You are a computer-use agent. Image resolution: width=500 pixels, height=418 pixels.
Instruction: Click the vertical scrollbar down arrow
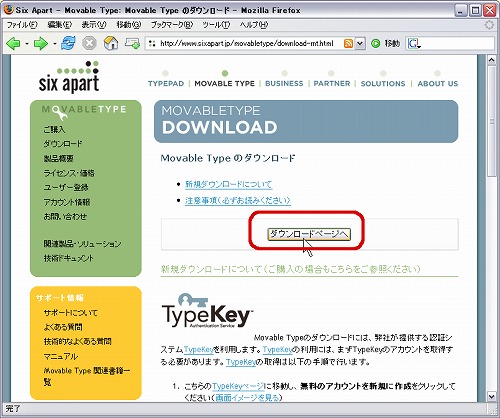pos(492,396)
